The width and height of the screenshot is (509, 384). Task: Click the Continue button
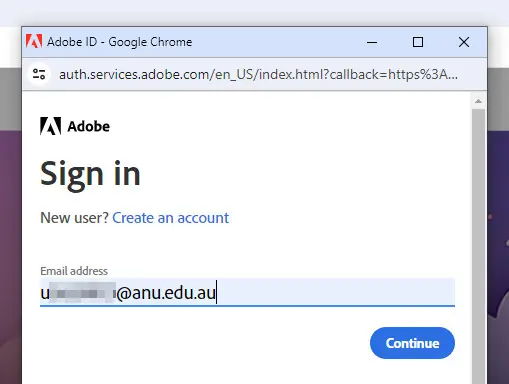(x=412, y=343)
